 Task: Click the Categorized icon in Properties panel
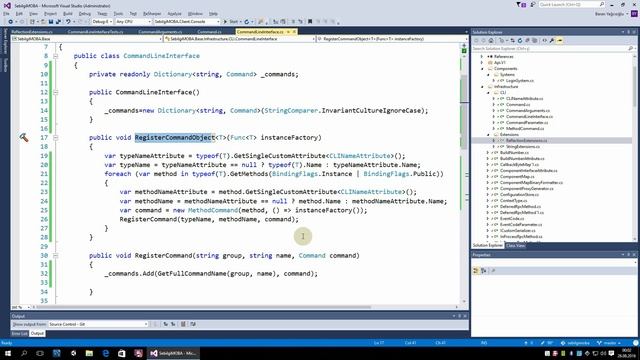point(476,271)
